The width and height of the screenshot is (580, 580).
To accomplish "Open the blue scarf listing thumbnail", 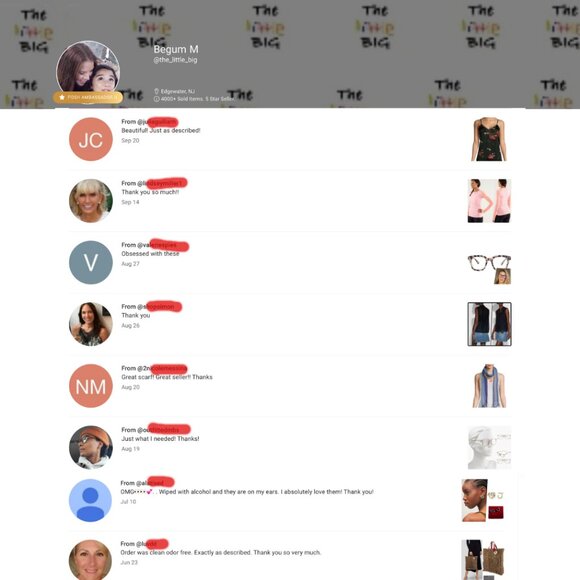I will (489, 386).
